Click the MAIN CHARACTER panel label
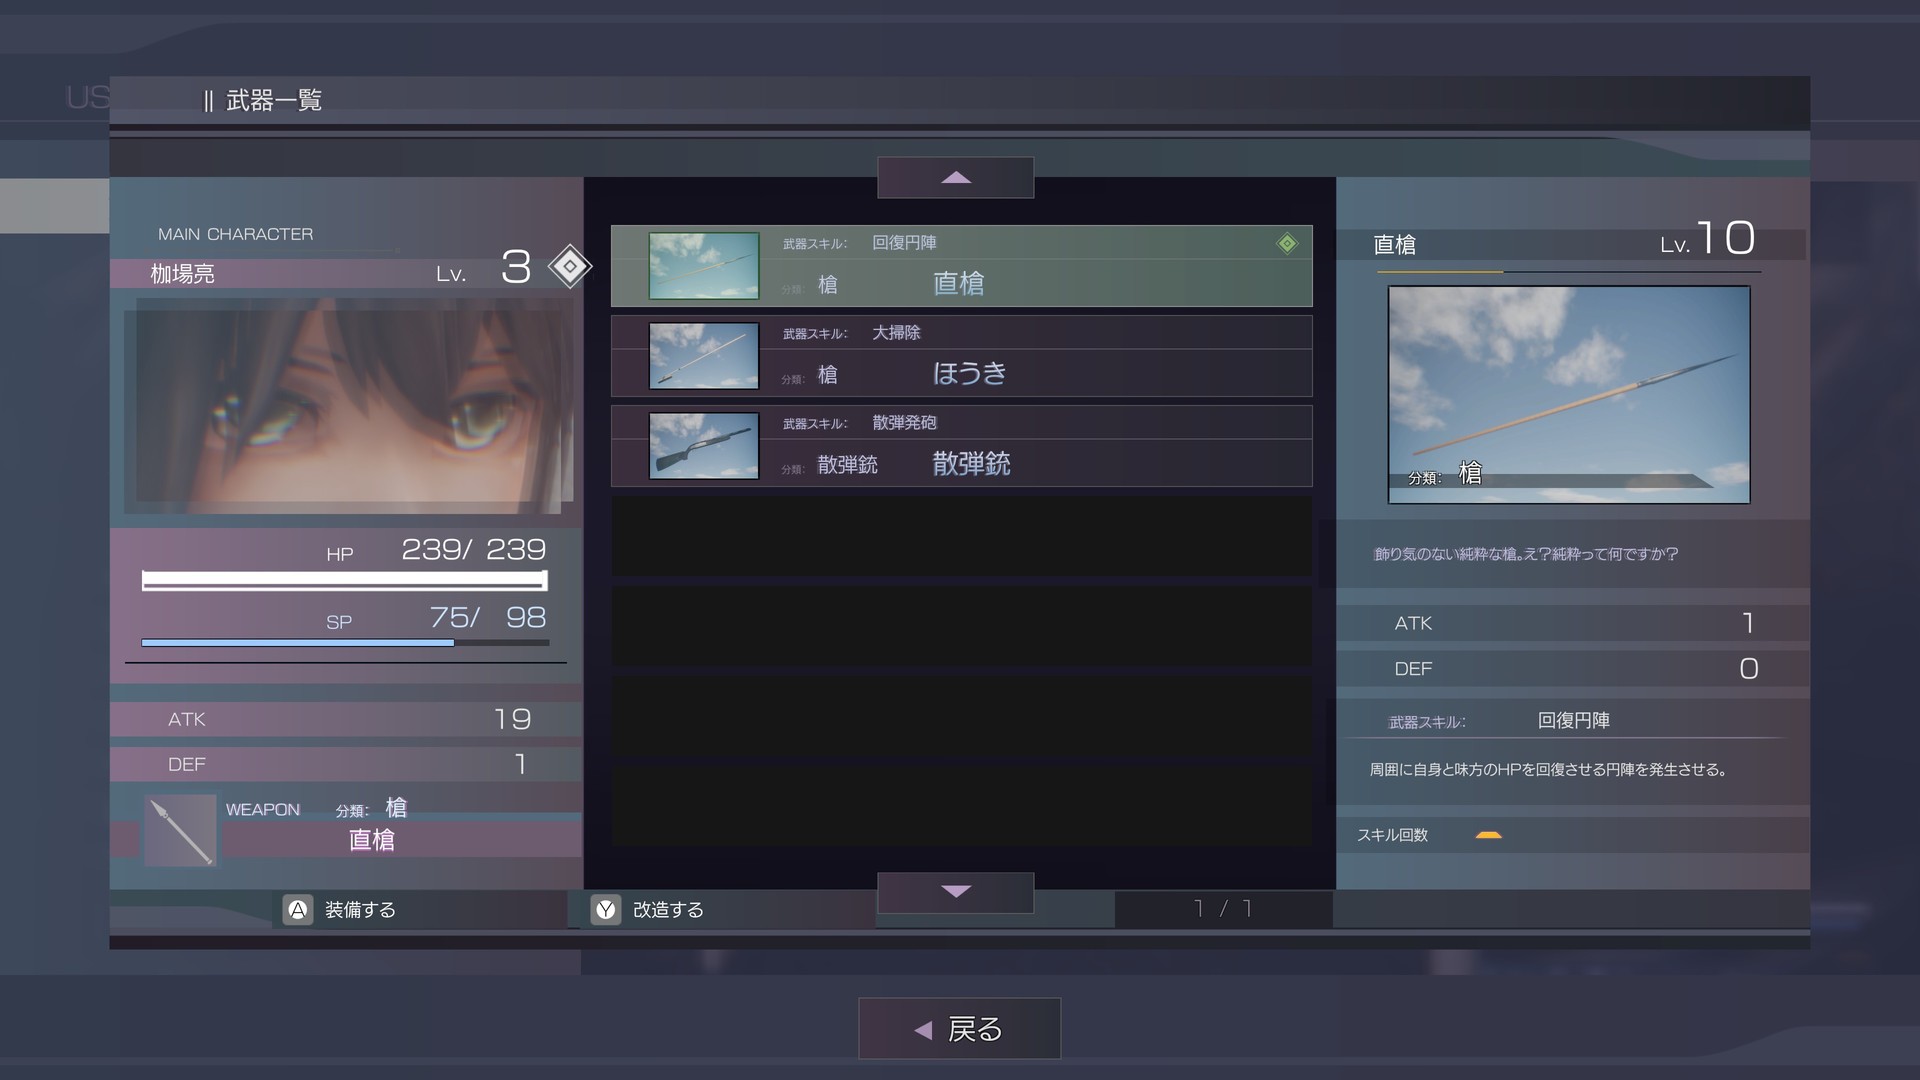Image resolution: width=1920 pixels, height=1080 pixels. pyautogui.click(x=235, y=233)
